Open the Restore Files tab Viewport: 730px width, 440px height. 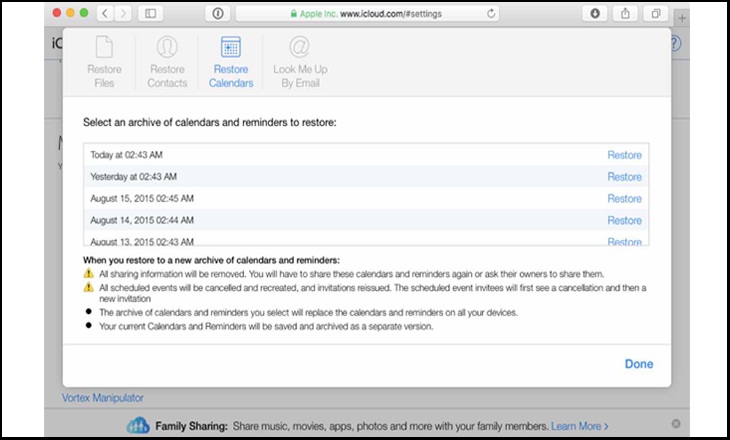[104, 62]
